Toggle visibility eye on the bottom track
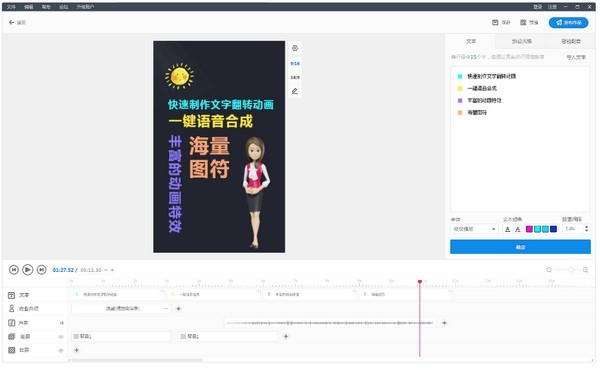The height and width of the screenshot is (370, 600). (60, 350)
